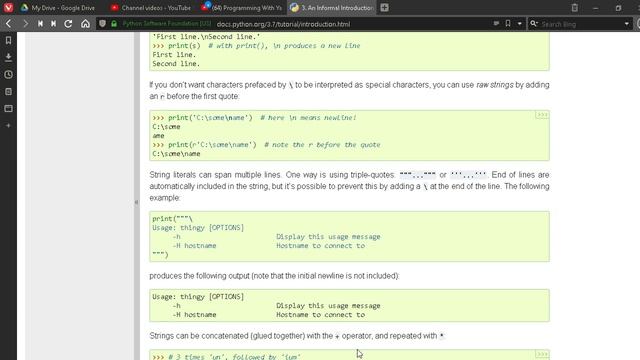640x360 pixels.
Task: Switch to Programming With Yo tab
Action: click(242, 8)
